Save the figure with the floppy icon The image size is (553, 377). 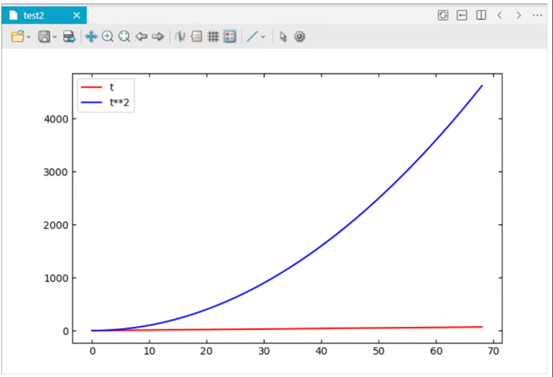pyautogui.click(x=44, y=36)
